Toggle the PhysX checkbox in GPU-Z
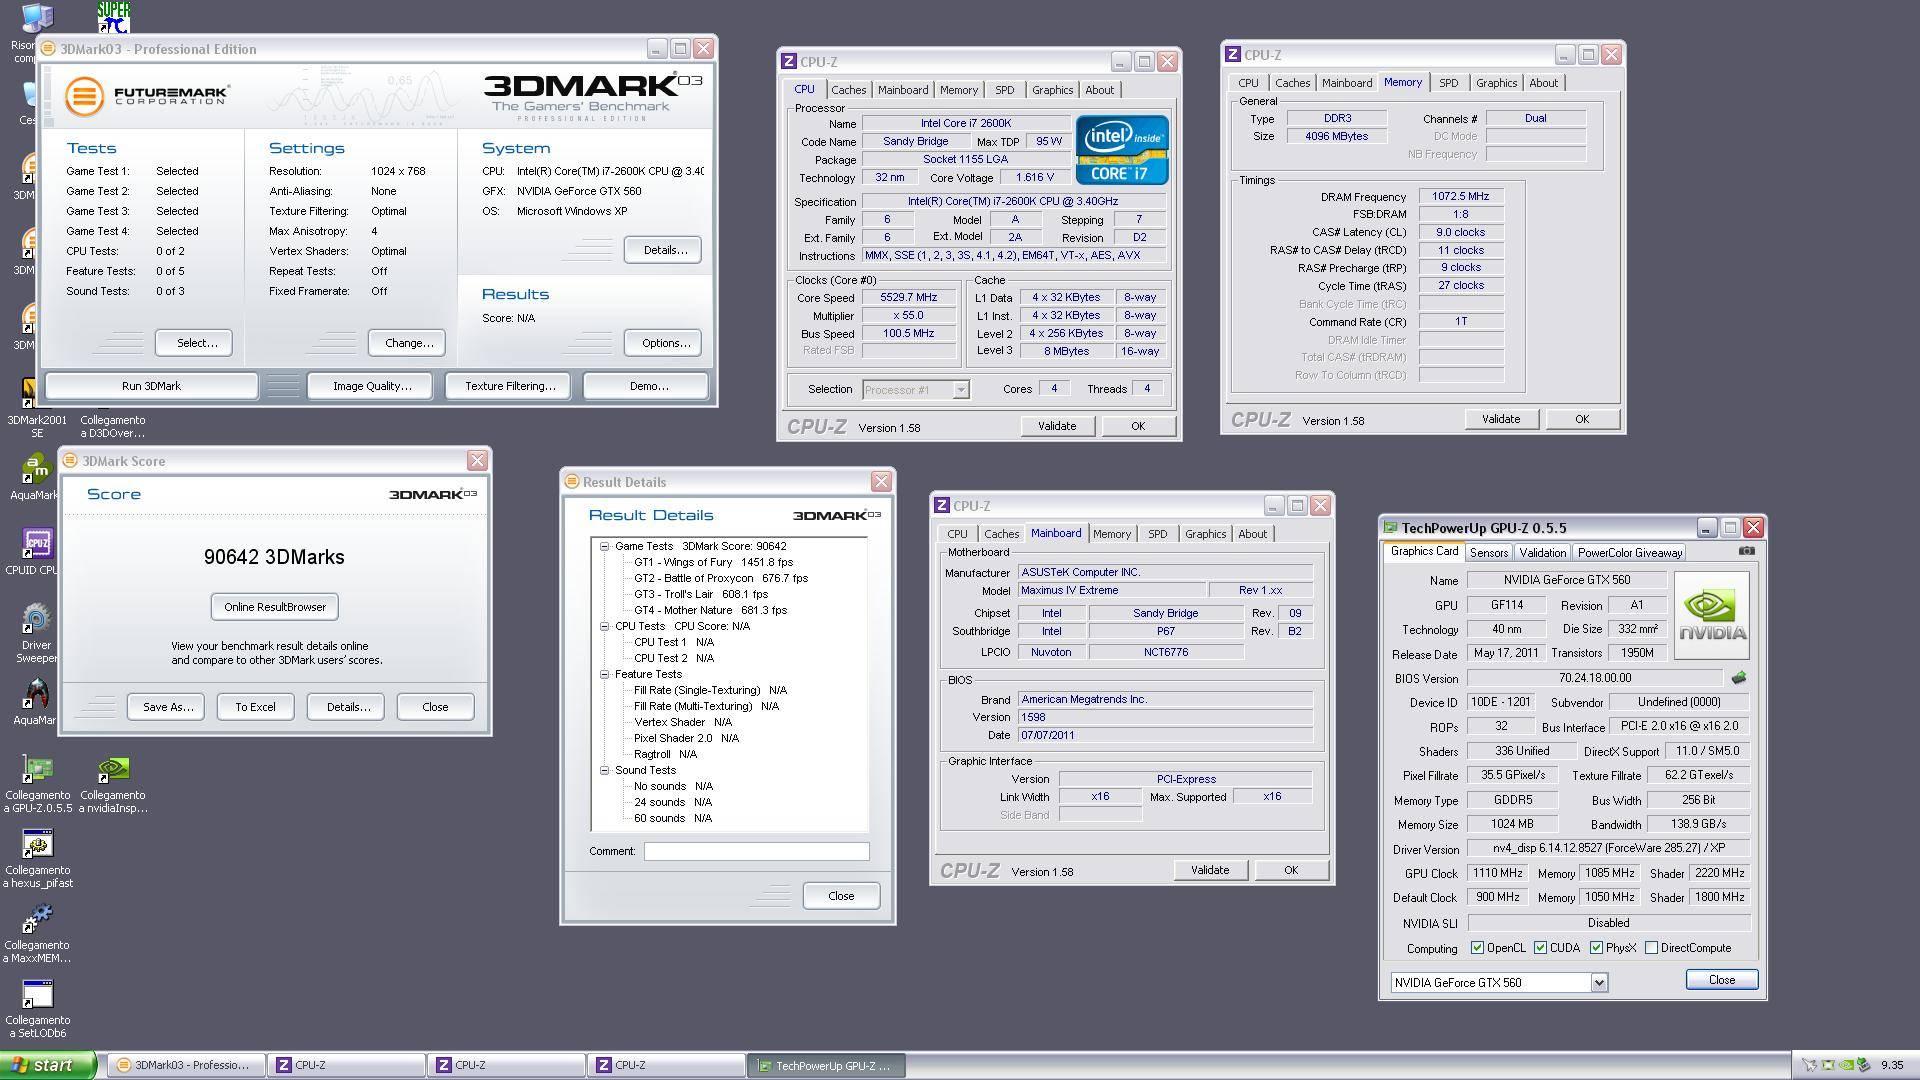Viewport: 1920px width, 1080px height. pyautogui.click(x=1596, y=948)
